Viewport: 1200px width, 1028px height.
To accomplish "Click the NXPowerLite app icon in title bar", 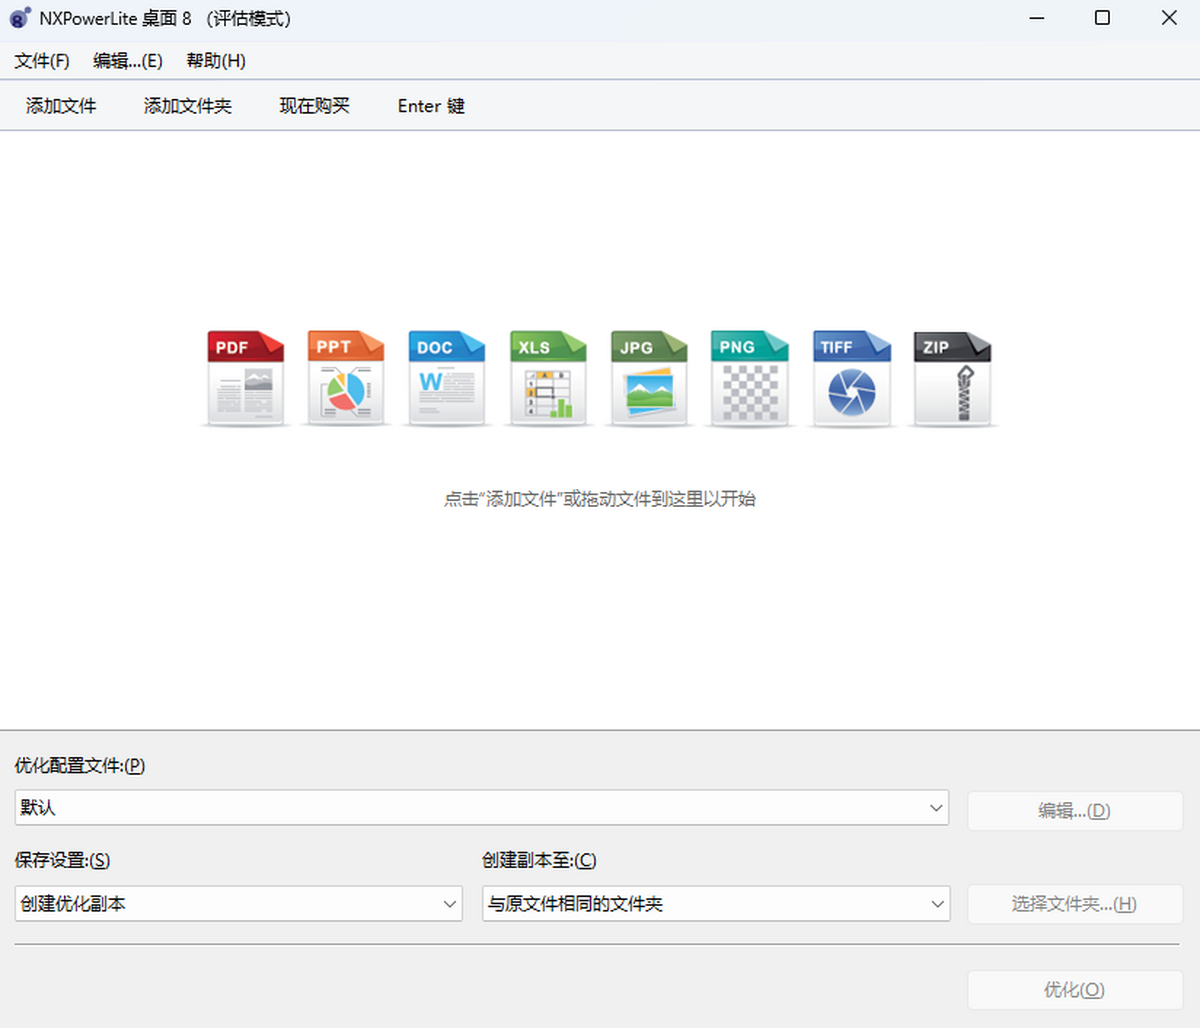I will pos(20,18).
